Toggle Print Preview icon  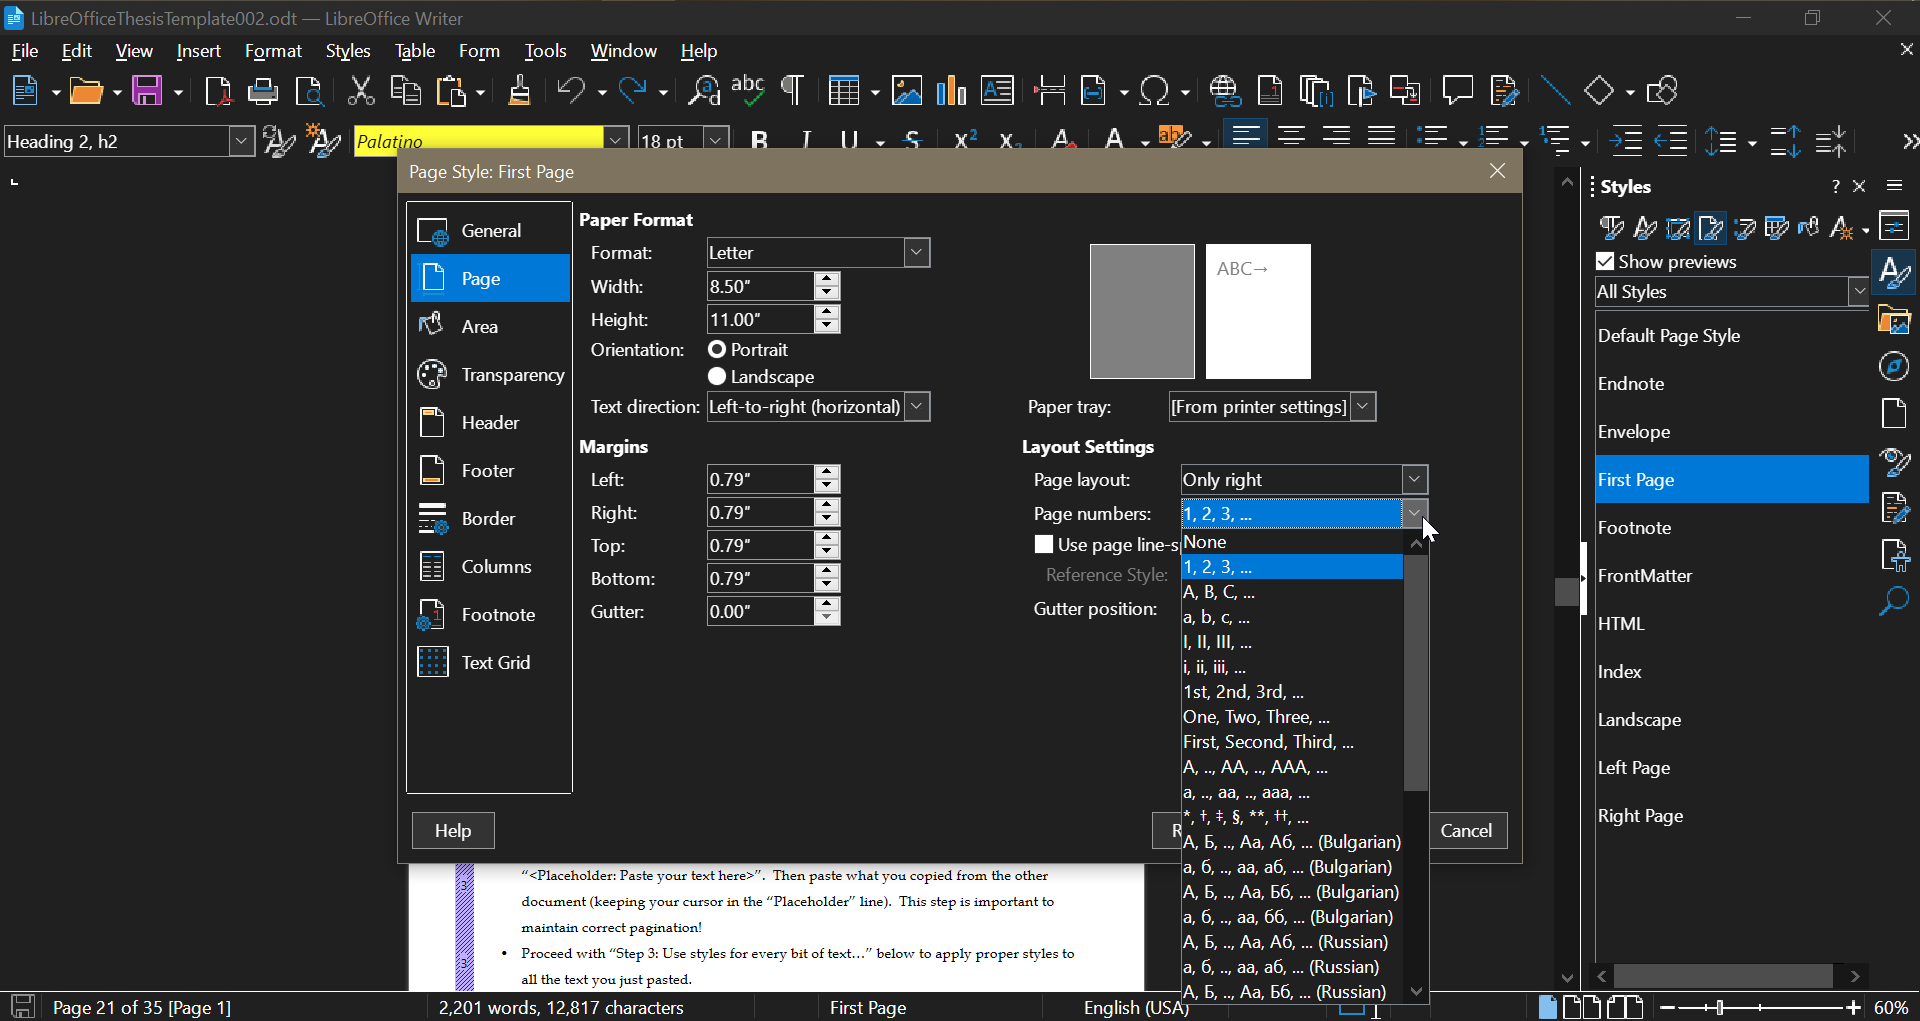pos(309,91)
